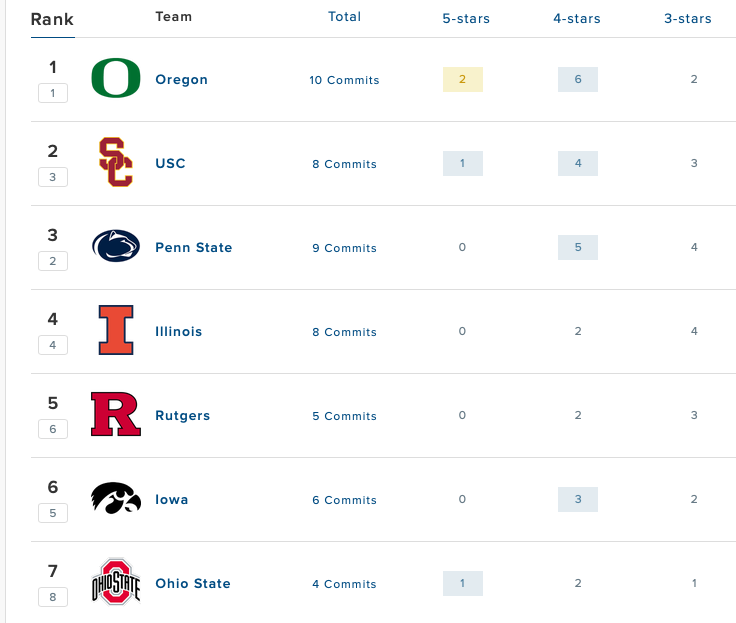The height and width of the screenshot is (623, 736).
Task: Open Oregon's 10 Commits link
Action: (345, 80)
